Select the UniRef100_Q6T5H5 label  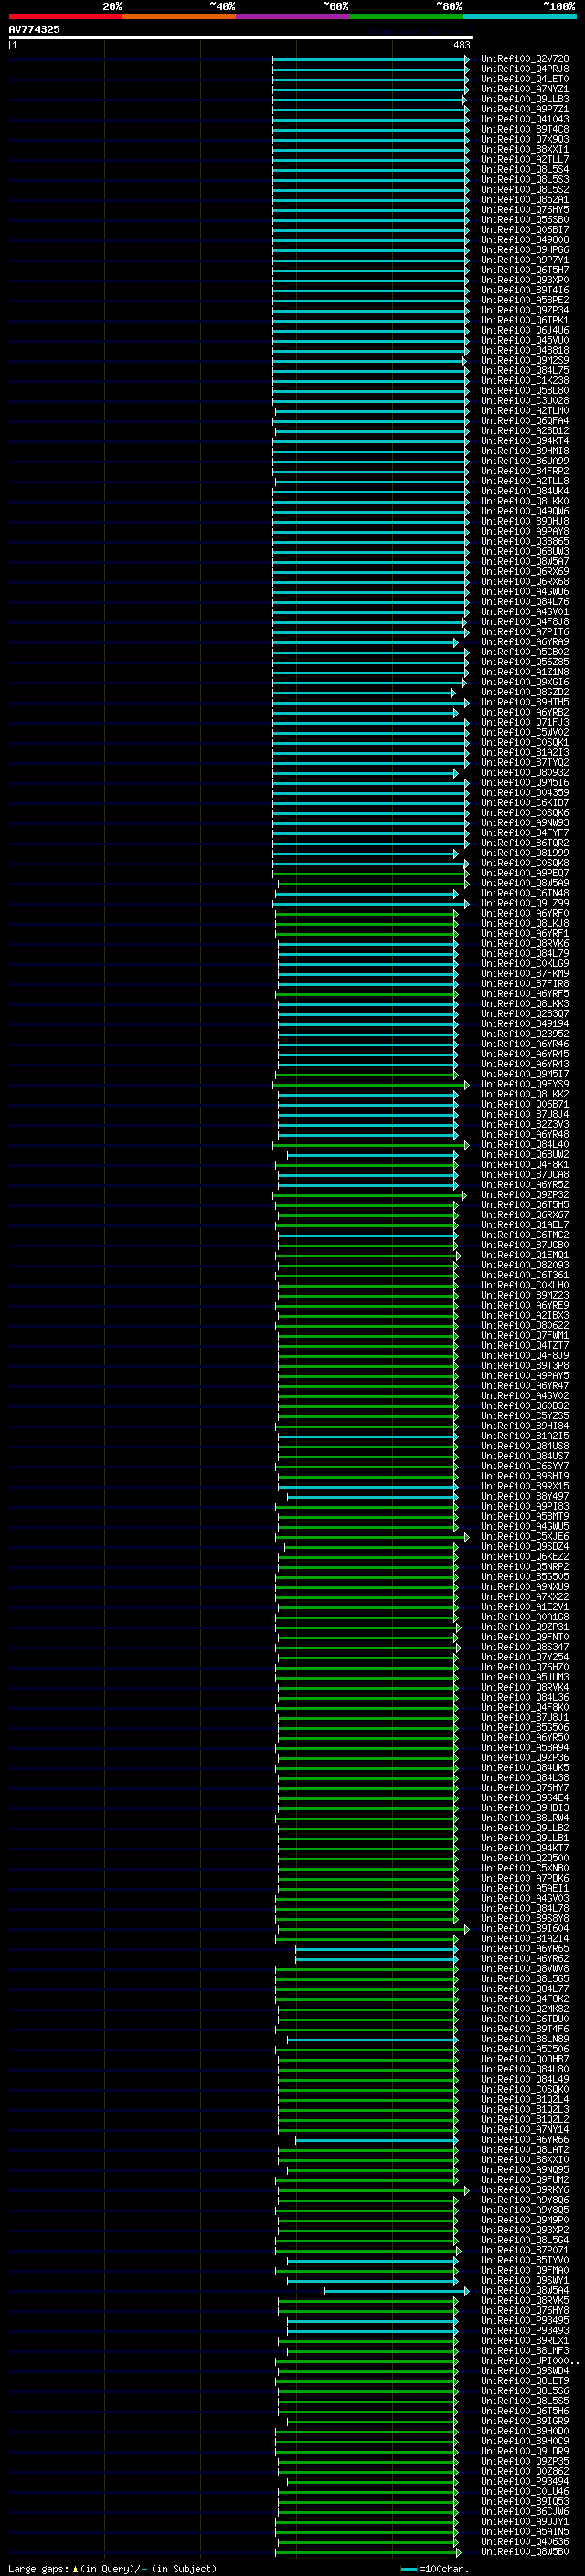[525, 1205]
